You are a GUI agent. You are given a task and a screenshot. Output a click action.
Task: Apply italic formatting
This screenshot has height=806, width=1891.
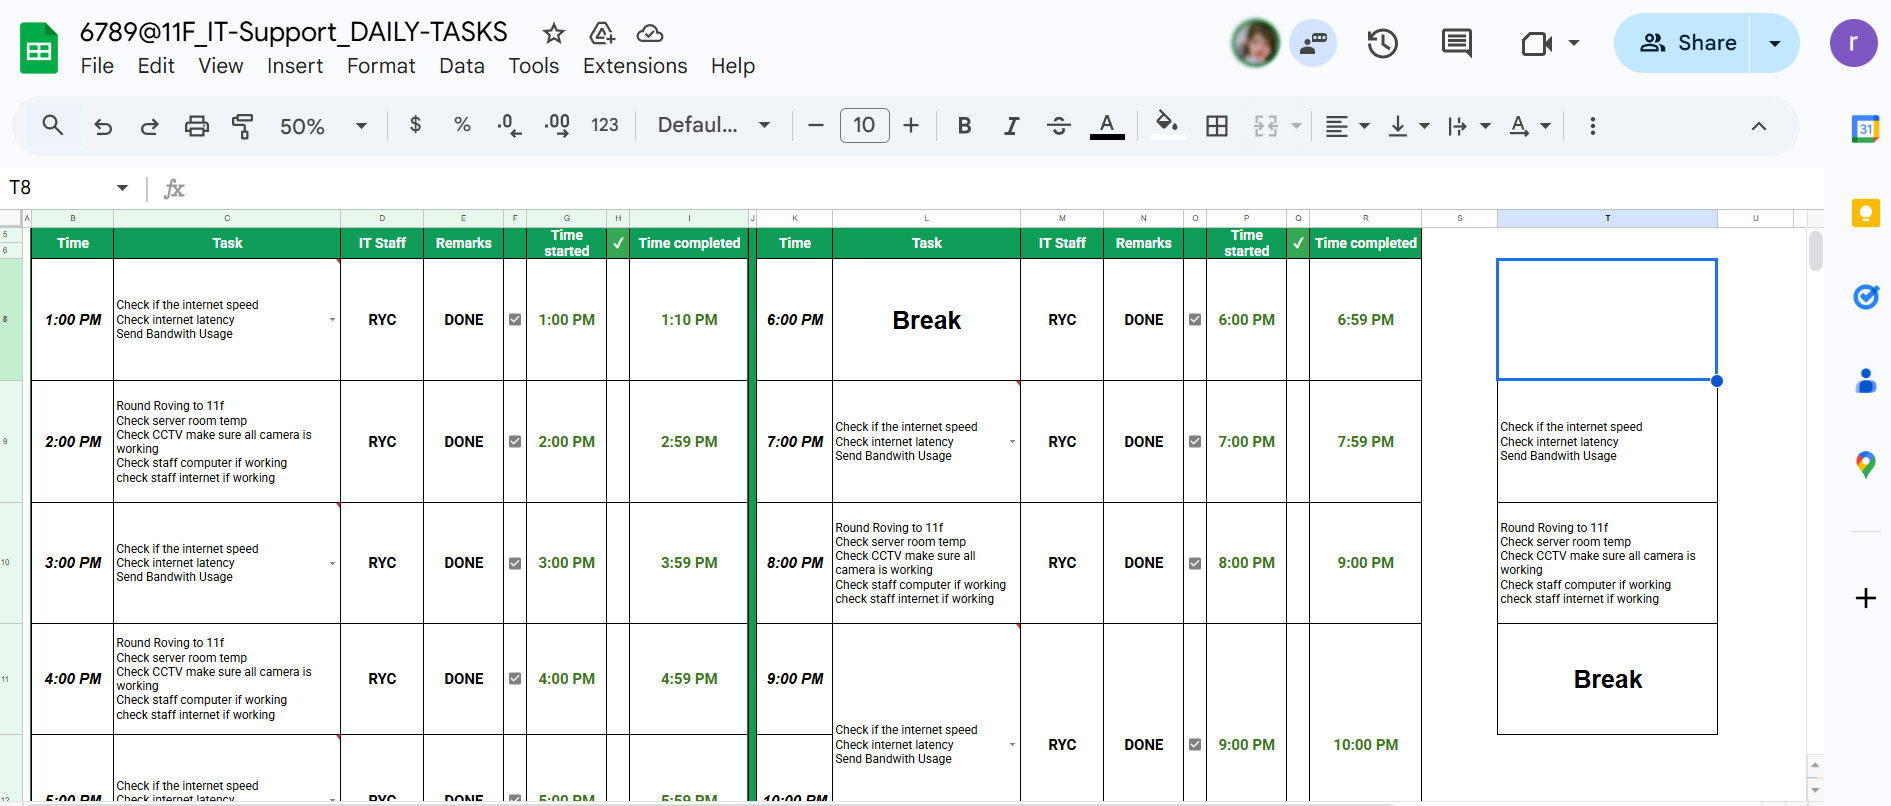pos(1011,125)
